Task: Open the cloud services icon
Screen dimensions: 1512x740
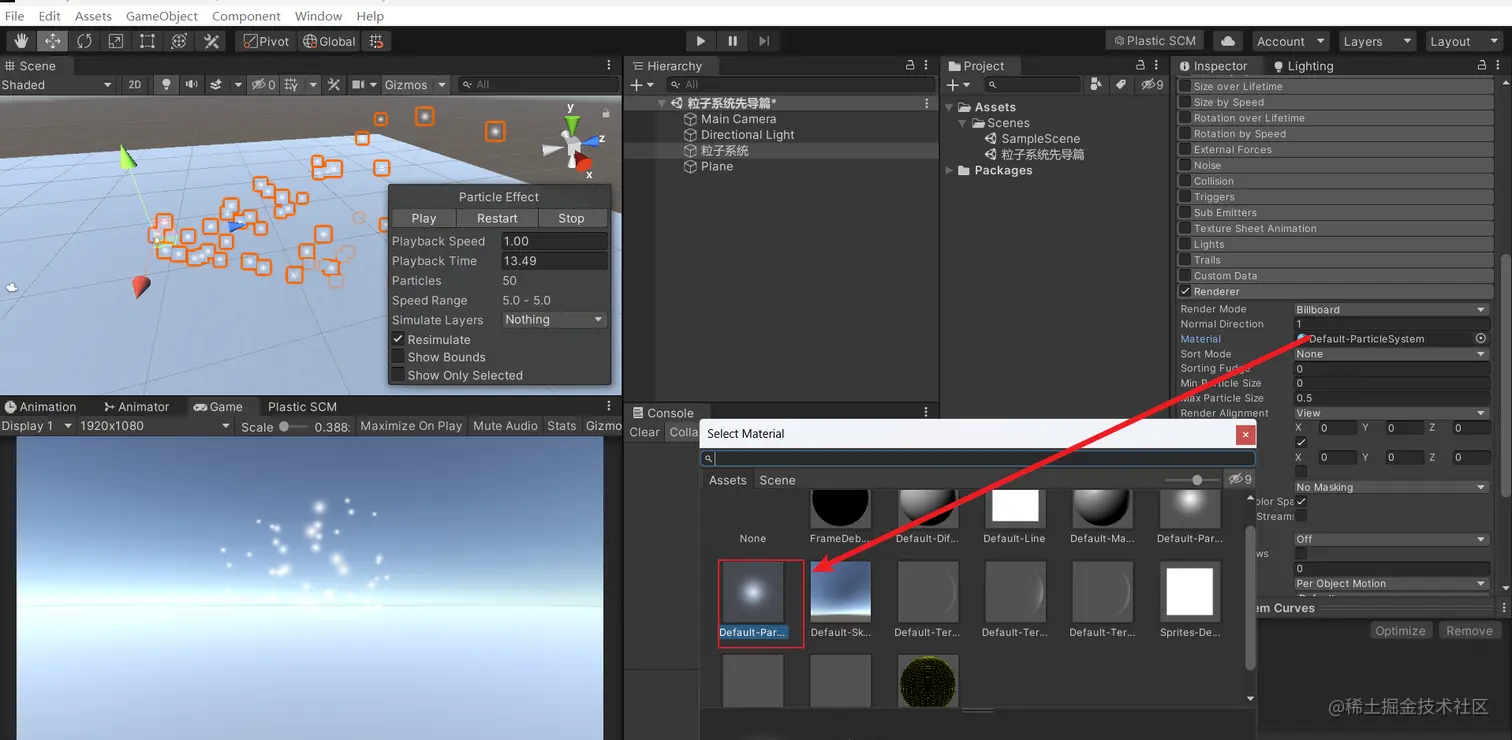Action: [x=1228, y=41]
